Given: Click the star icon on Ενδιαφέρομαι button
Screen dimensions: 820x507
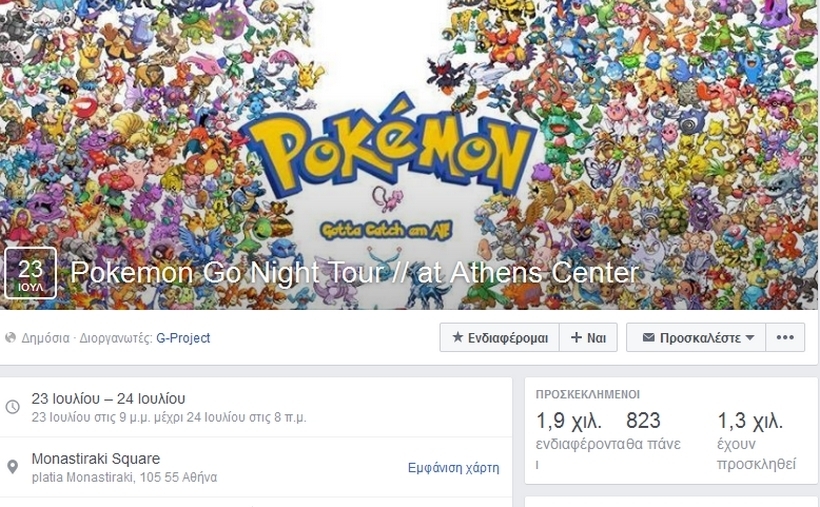Looking at the screenshot, I should (458, 337).
